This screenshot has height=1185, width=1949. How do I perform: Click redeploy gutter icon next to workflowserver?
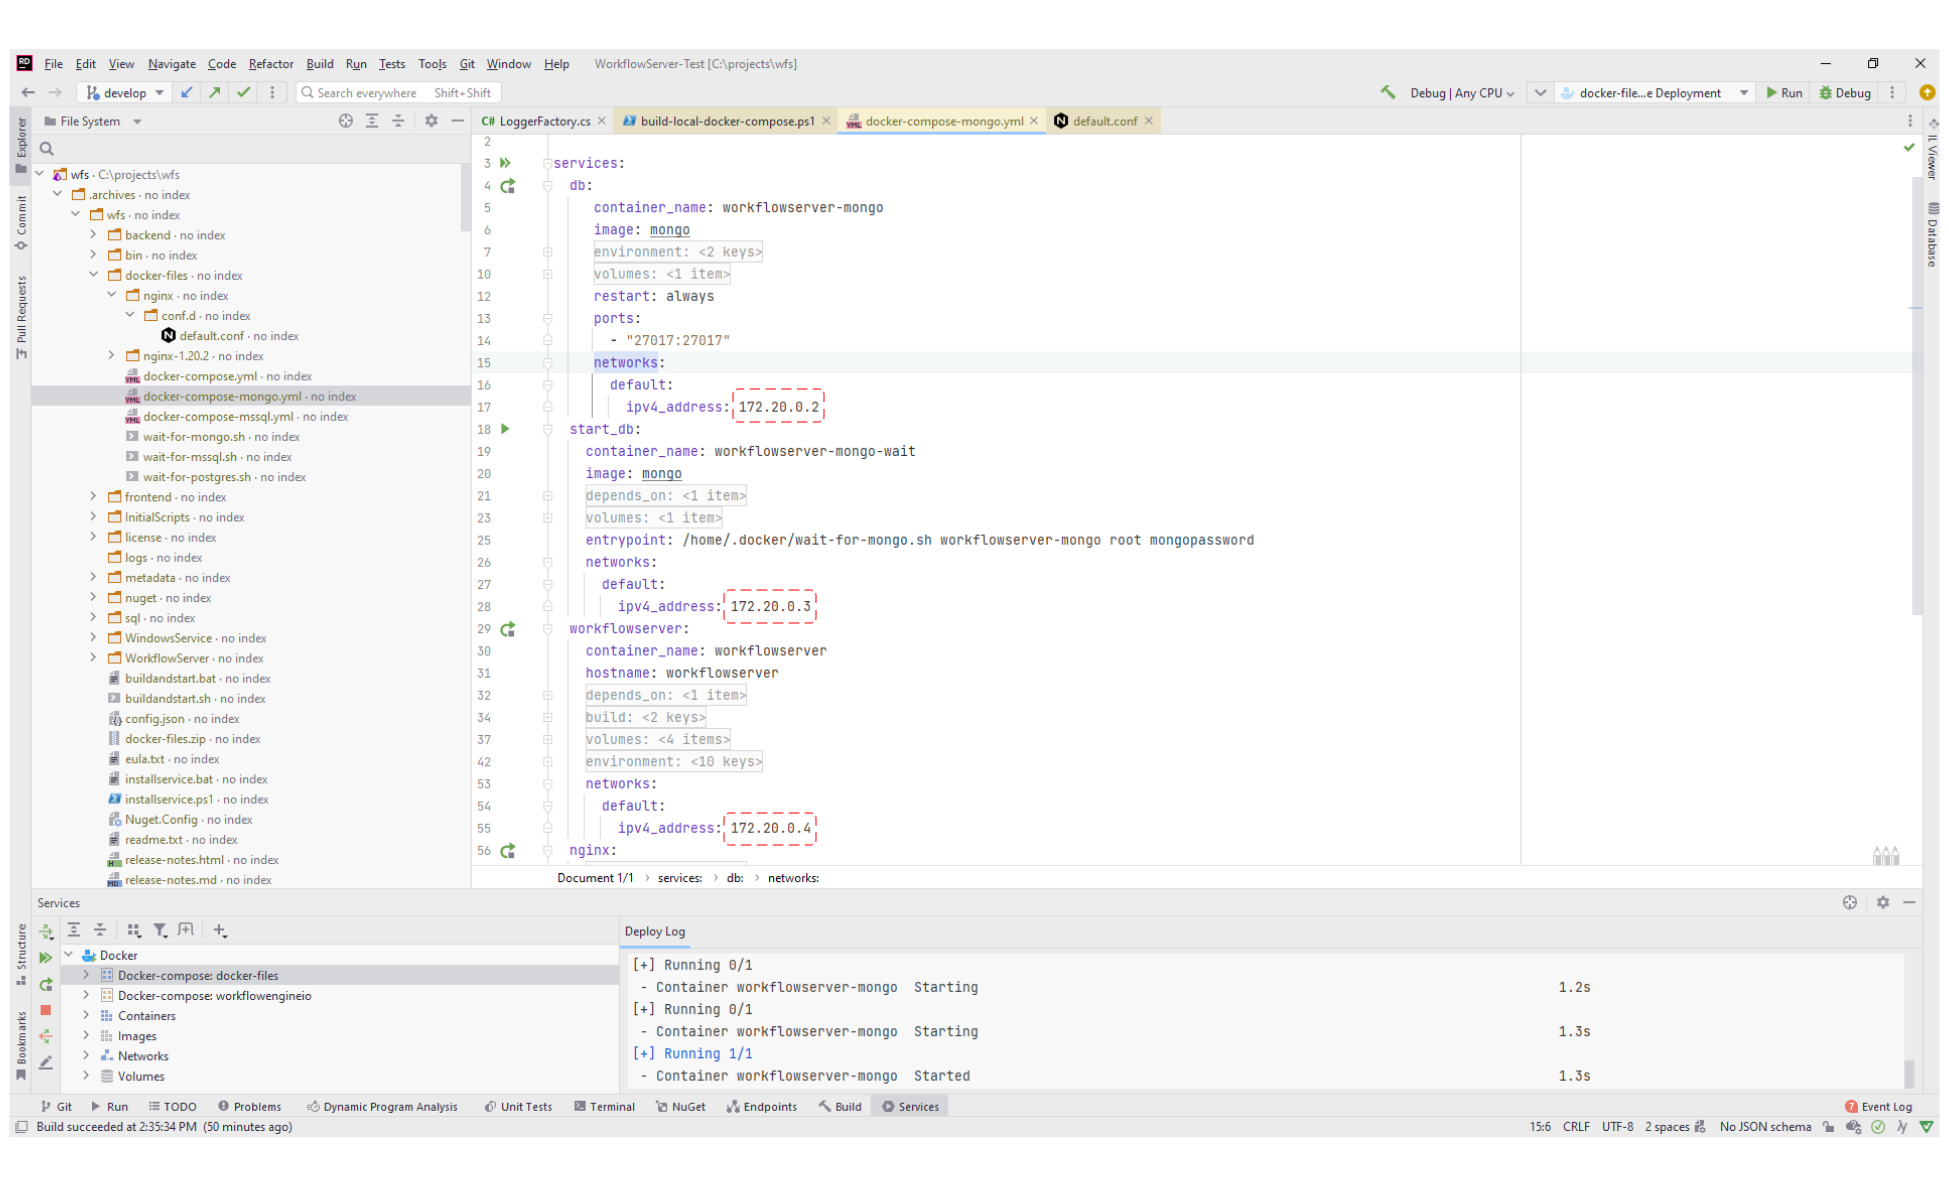click(508, 629)
